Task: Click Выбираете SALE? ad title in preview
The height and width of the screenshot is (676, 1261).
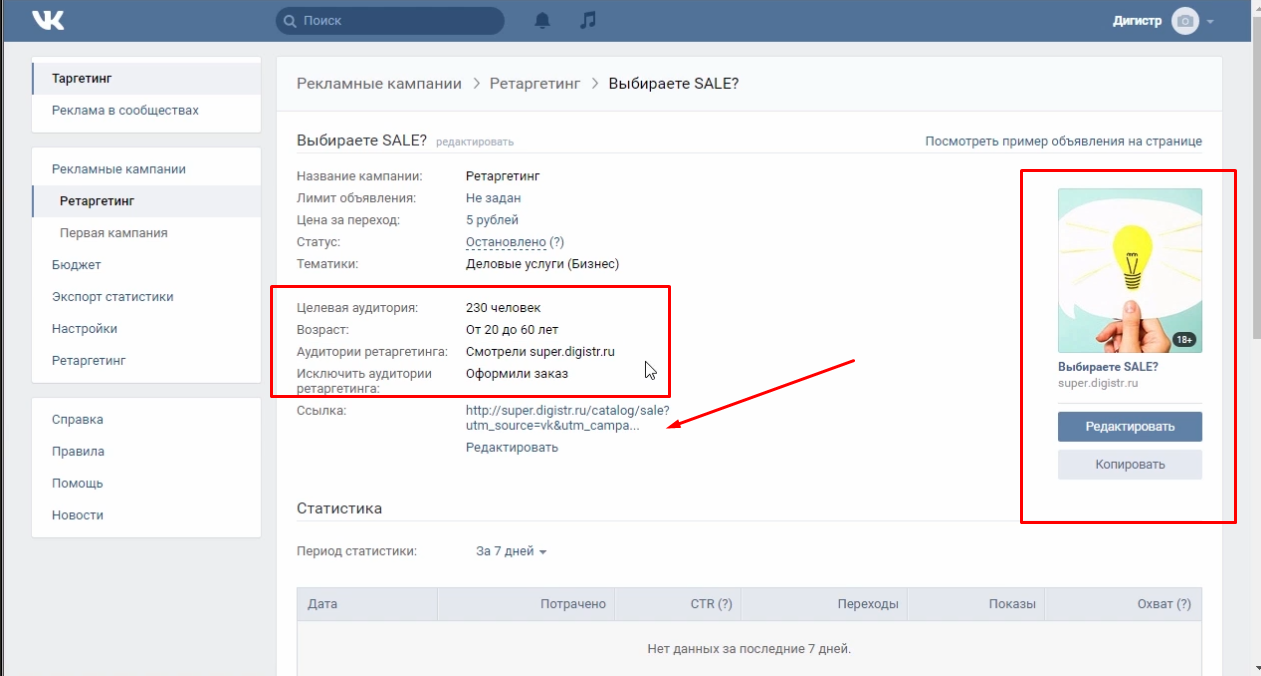Action: [x=1108, y=366]
